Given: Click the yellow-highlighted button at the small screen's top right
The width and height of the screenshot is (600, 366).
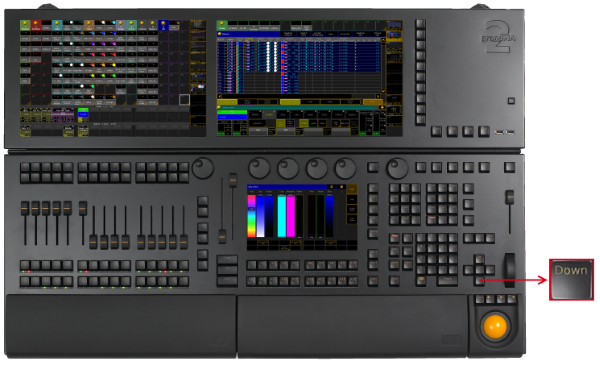Looking at the screenshot, I should pyautogui.click(x=352, y=189).
